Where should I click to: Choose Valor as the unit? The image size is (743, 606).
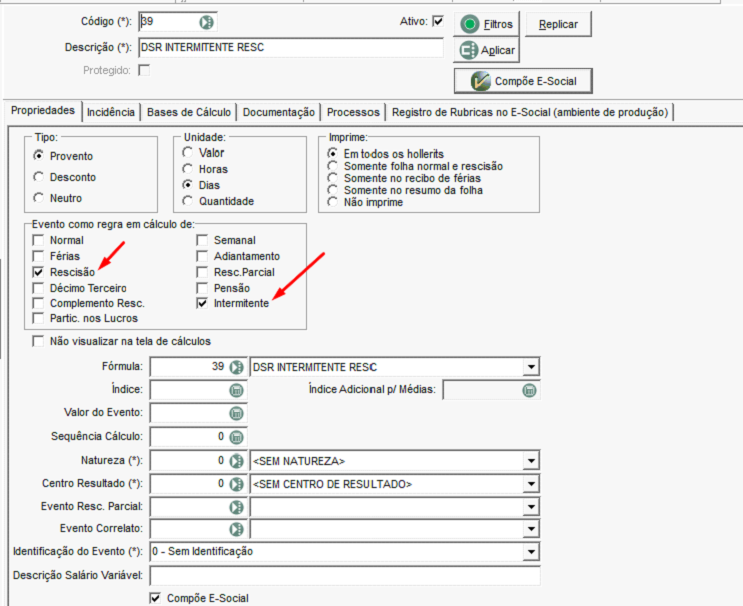(x=188, y=152)
